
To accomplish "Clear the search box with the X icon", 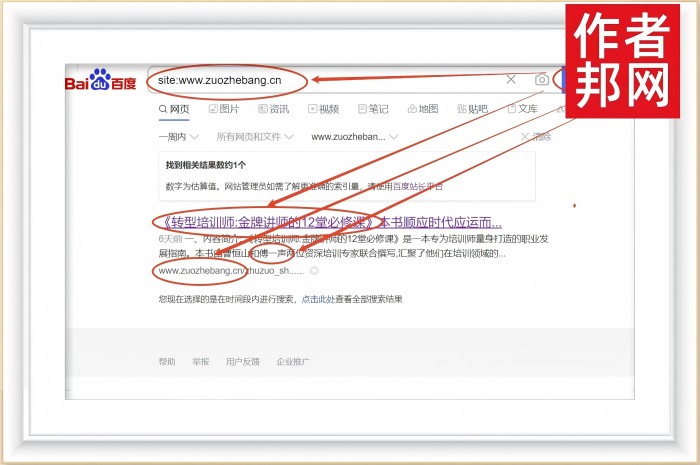I will (x=511, y=80).
